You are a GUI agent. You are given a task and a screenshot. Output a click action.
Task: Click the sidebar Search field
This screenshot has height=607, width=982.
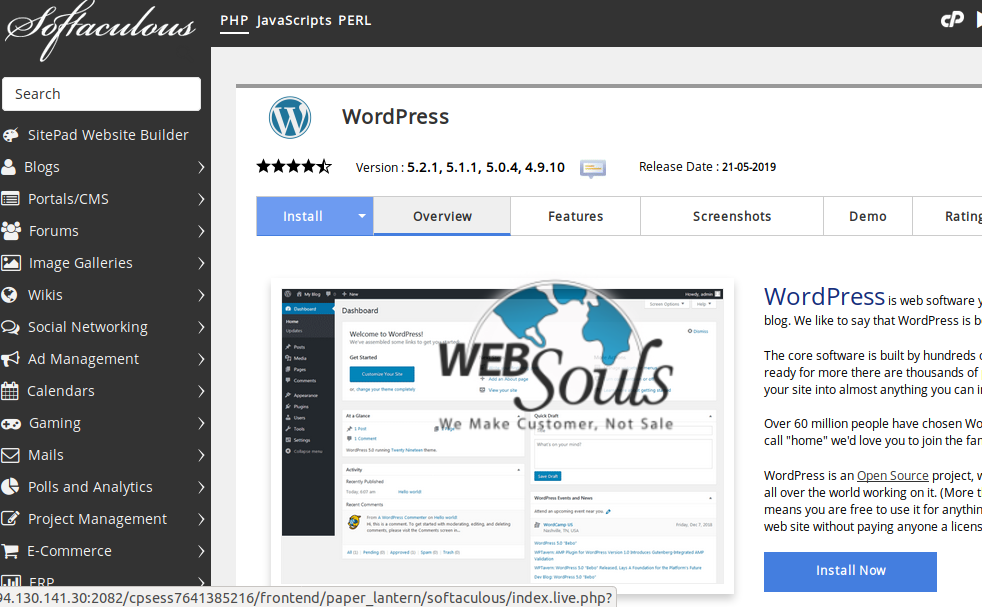(x=101, y=94)
